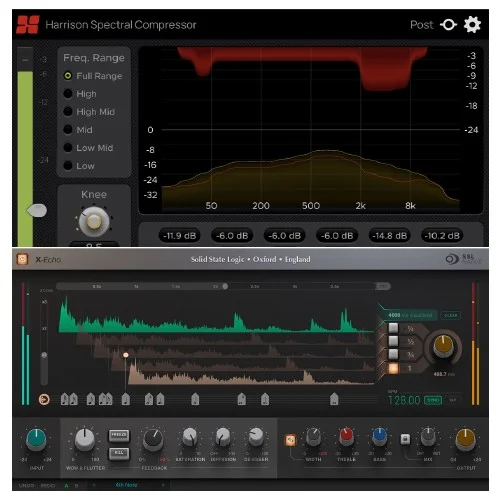Toggle the orange link button beside Width
500x500 pixels.
(290, 440)
